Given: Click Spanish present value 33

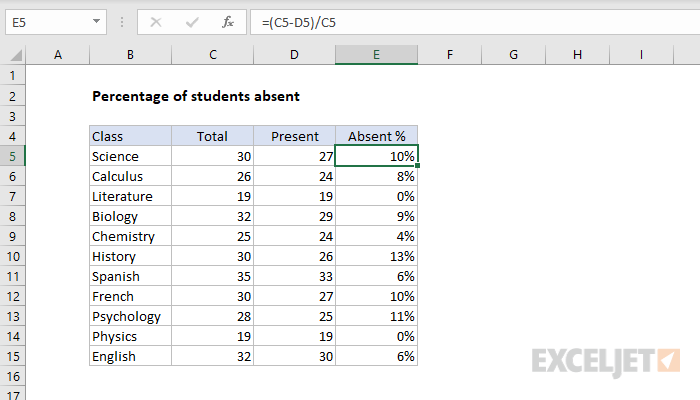Looking at the screenshot, I should pos(294,276).
